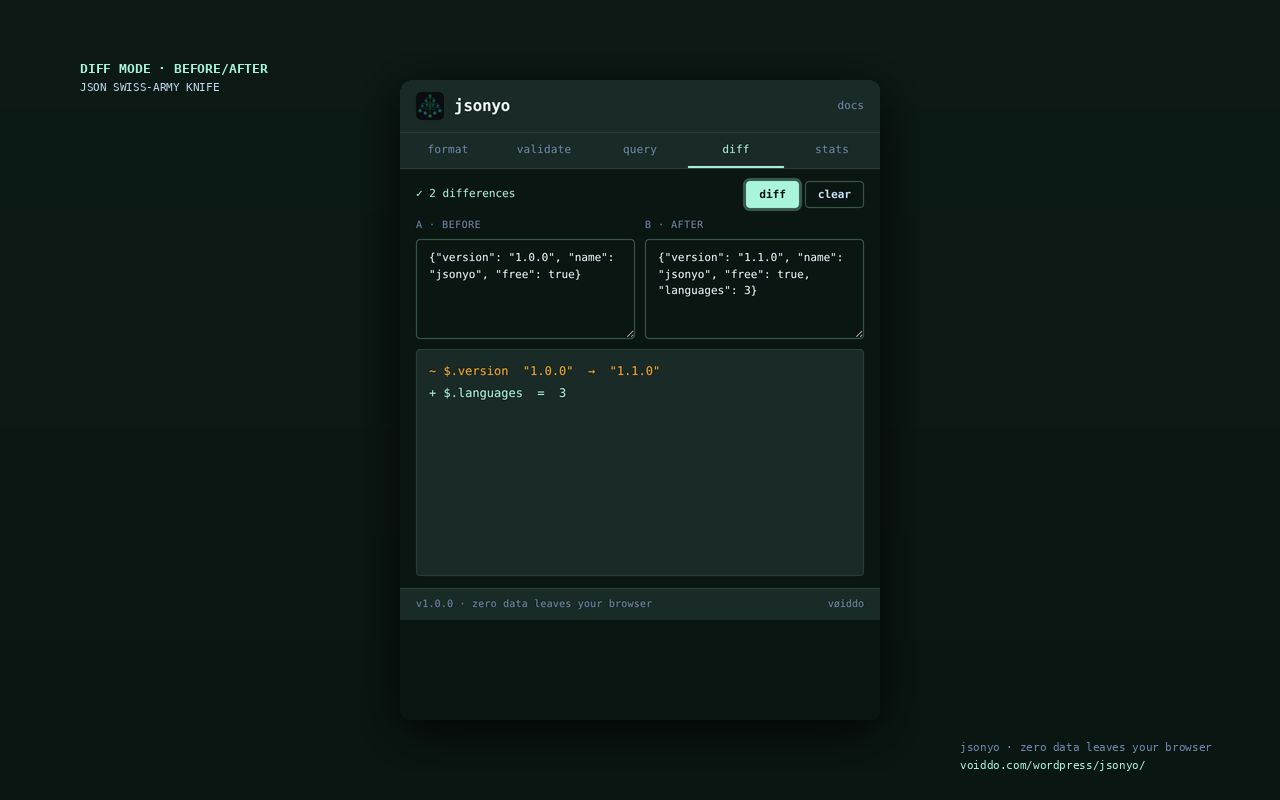Grab the resize handle of AFTER textarea
Screen dimensions: 1280x800
click(858, 333)
